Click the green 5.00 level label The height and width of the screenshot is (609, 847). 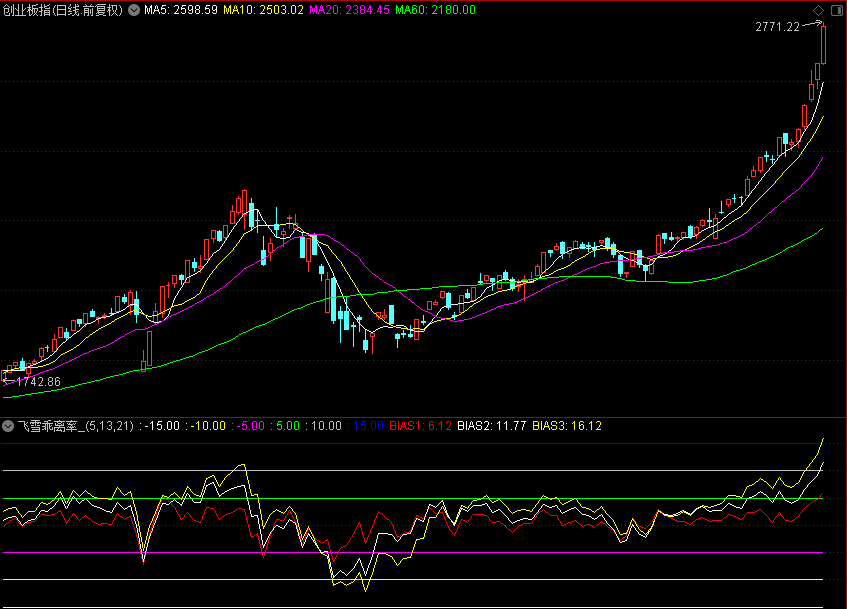coord(285,426)
